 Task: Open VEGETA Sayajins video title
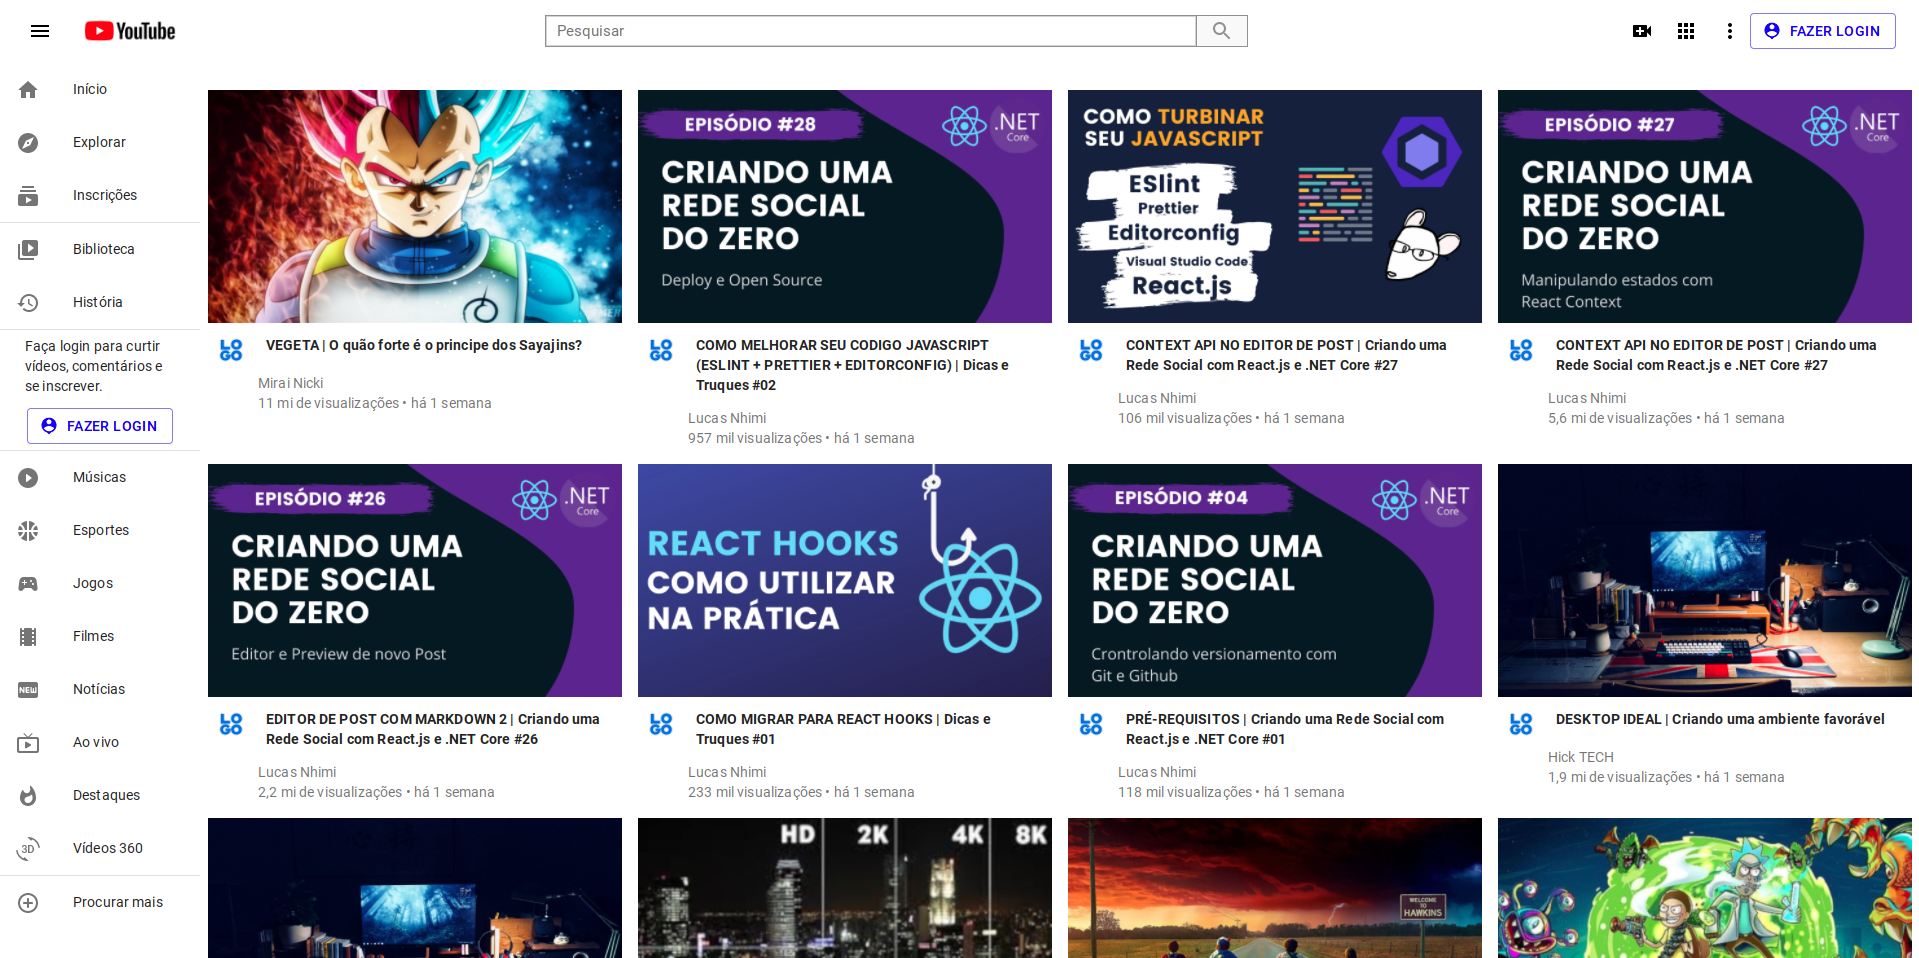[x=424, y=345]
